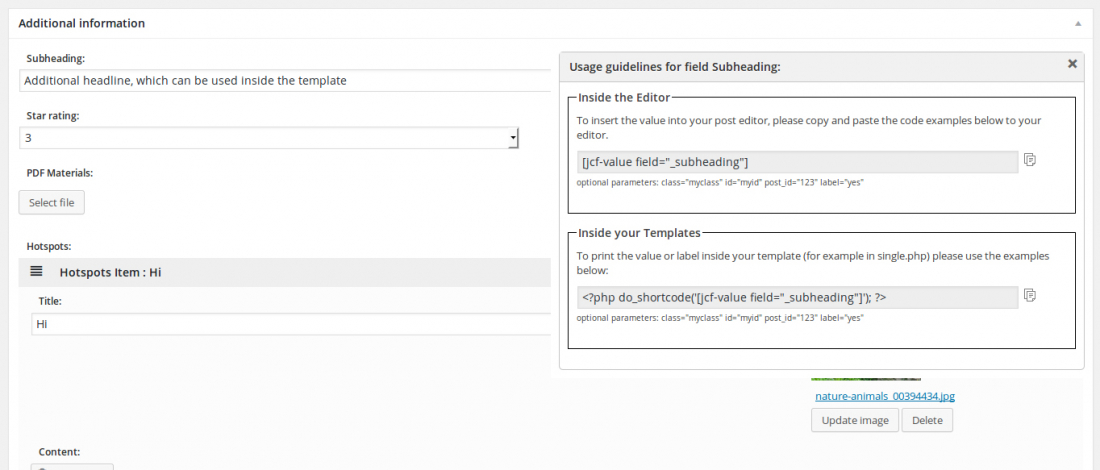The image size is (1100, 470).
Task: Click the Content label
Action: click(x=59, y=452)
